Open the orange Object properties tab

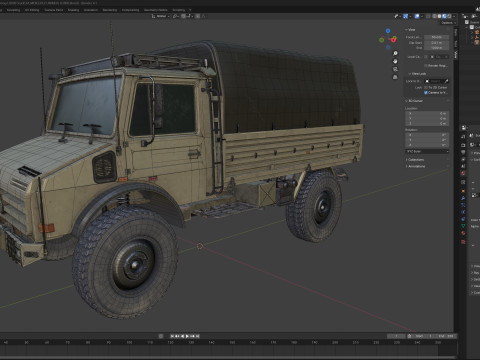point(463,191)
